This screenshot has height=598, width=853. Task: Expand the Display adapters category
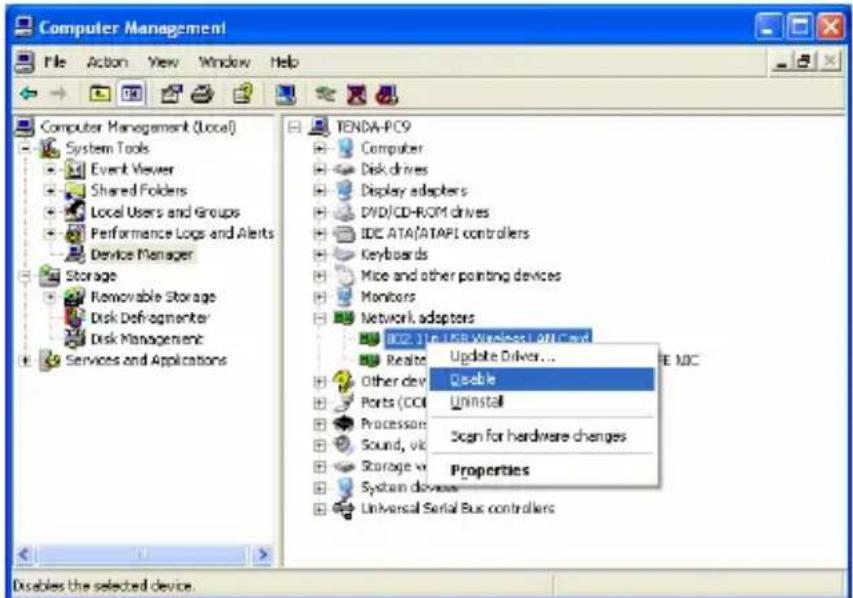click(x=320, y=191)
